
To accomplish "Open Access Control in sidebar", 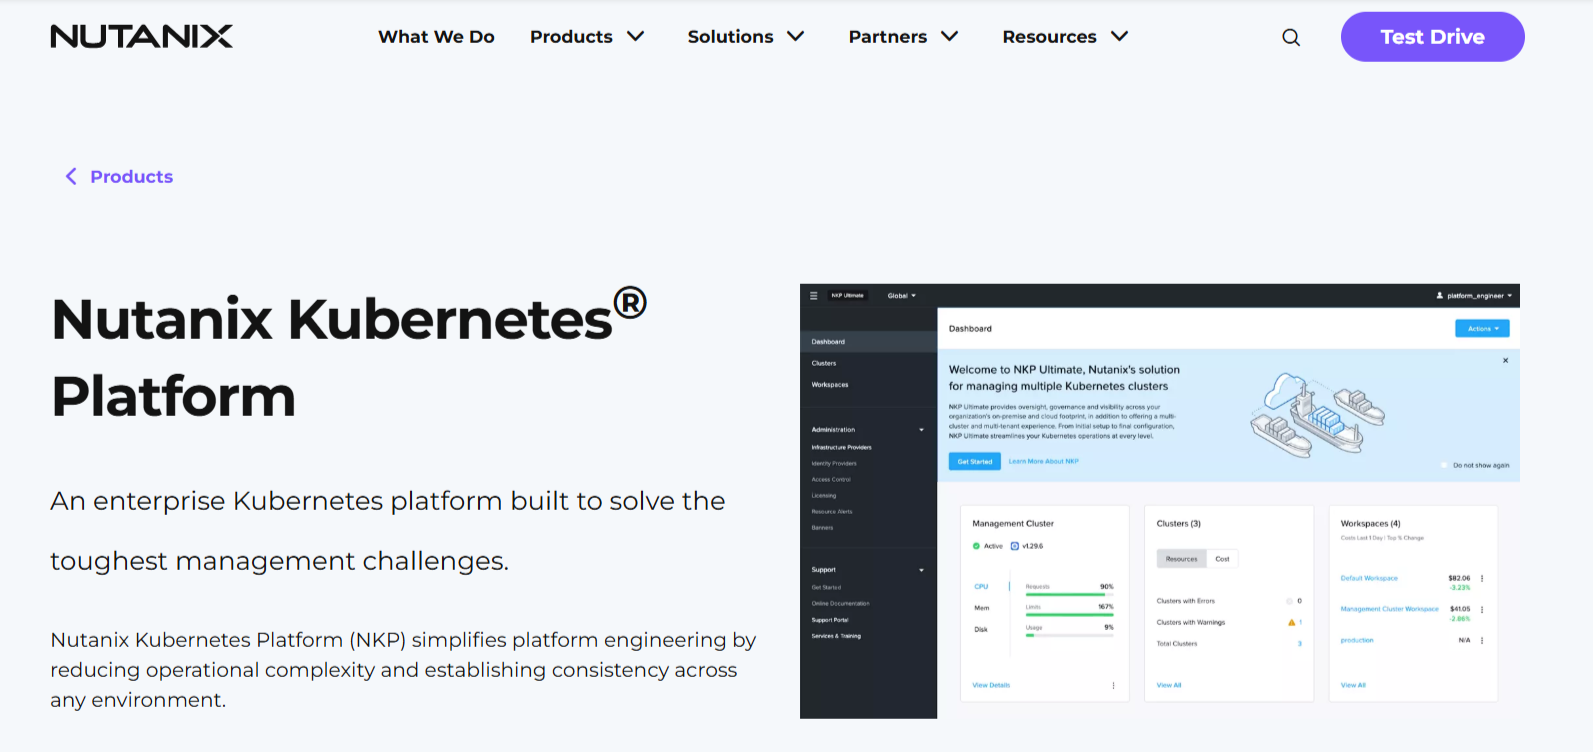I will [x=831, y=479].
